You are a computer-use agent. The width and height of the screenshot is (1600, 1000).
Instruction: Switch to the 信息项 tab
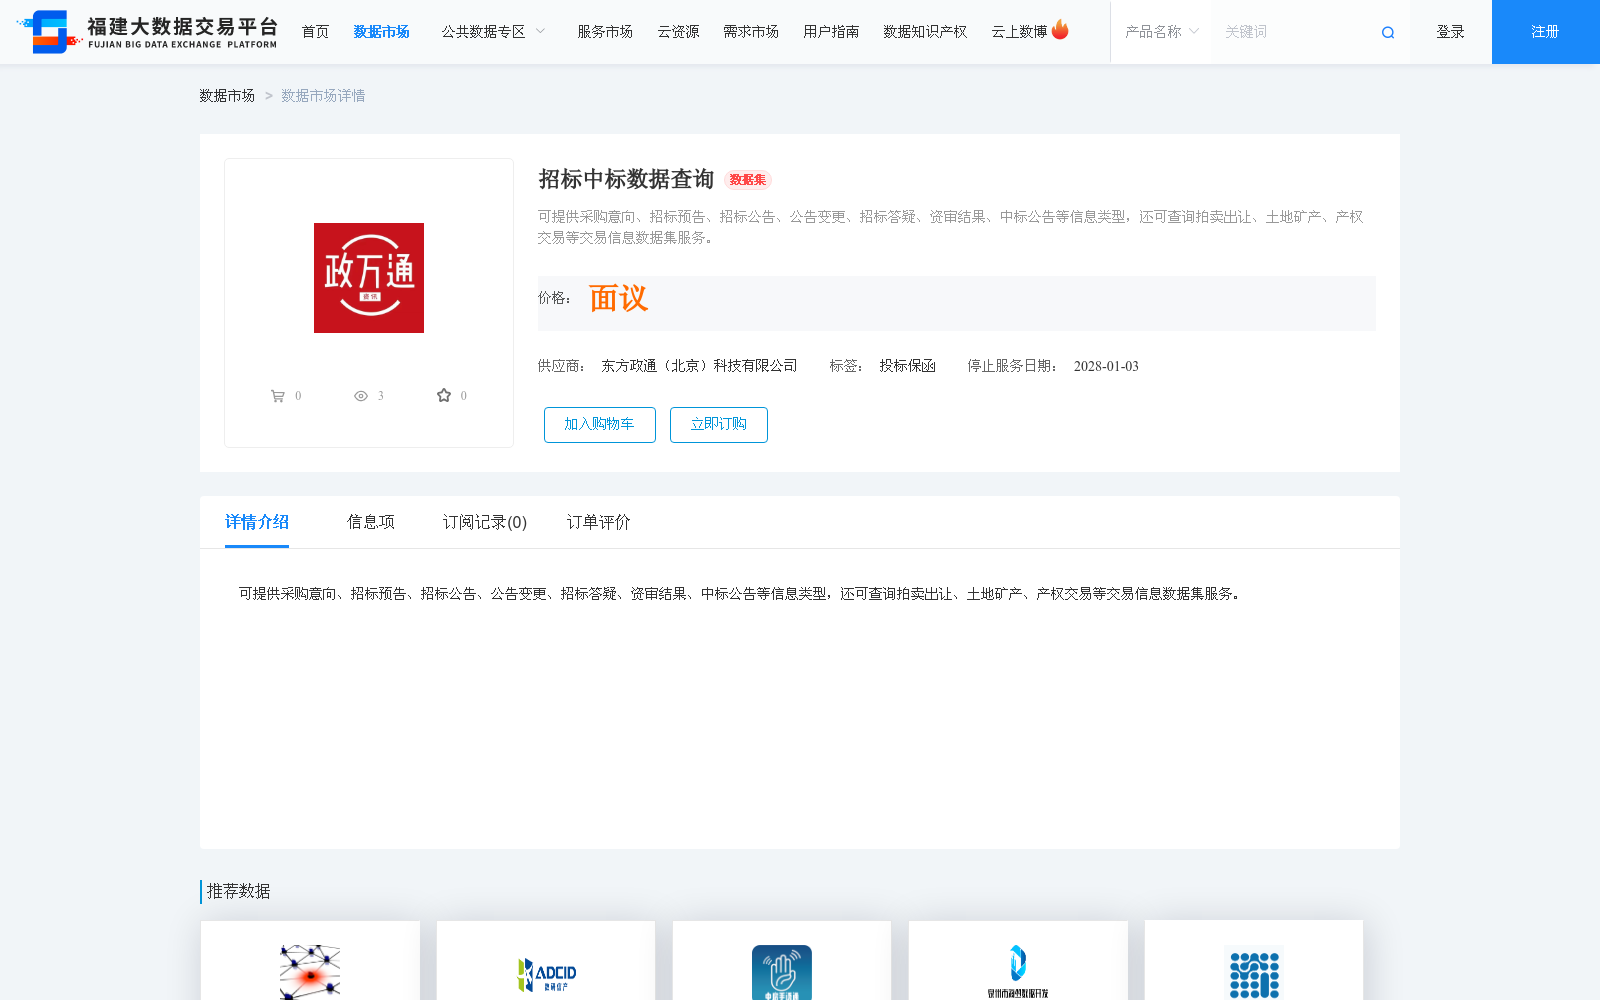[x=371, y=522]
